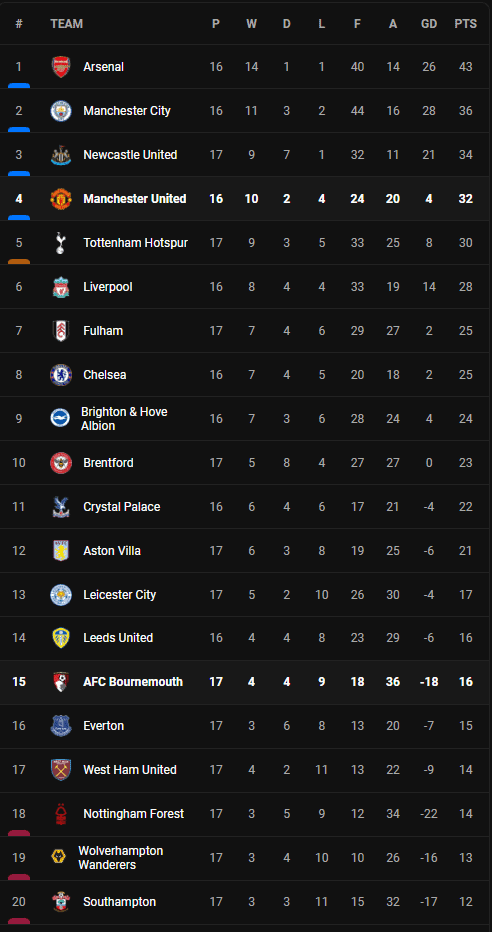Open Leicester City team link
This screenshot has height=932, width=492.
click(x=119, y=594)
